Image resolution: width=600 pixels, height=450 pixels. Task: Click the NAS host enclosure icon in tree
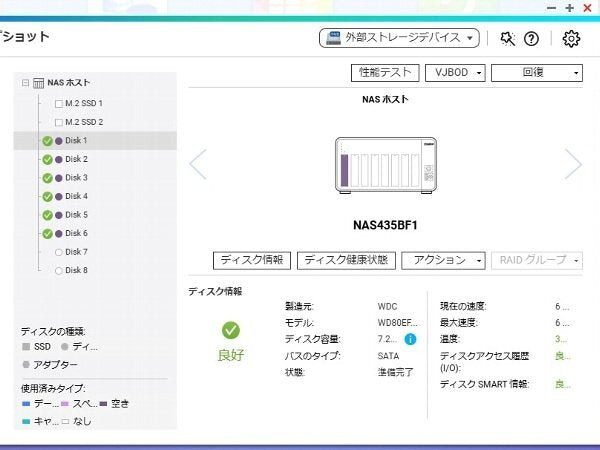[x=38, y=83]
